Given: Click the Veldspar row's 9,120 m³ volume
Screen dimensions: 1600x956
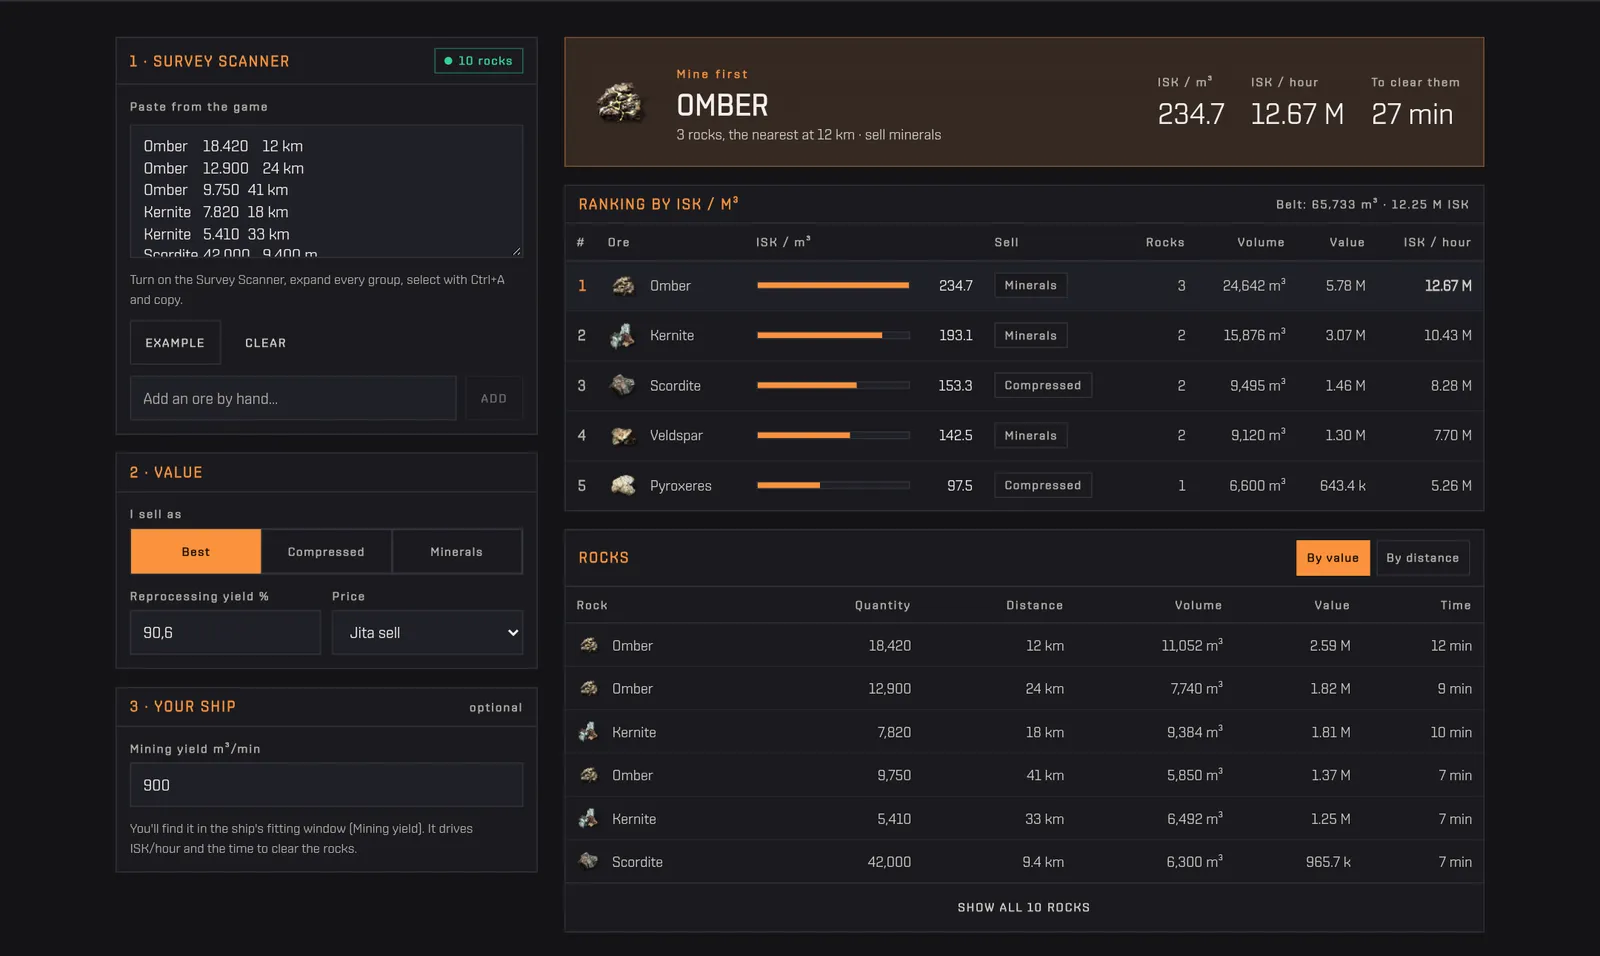Looking at the screenshot, I should [x=1258, y=435].
